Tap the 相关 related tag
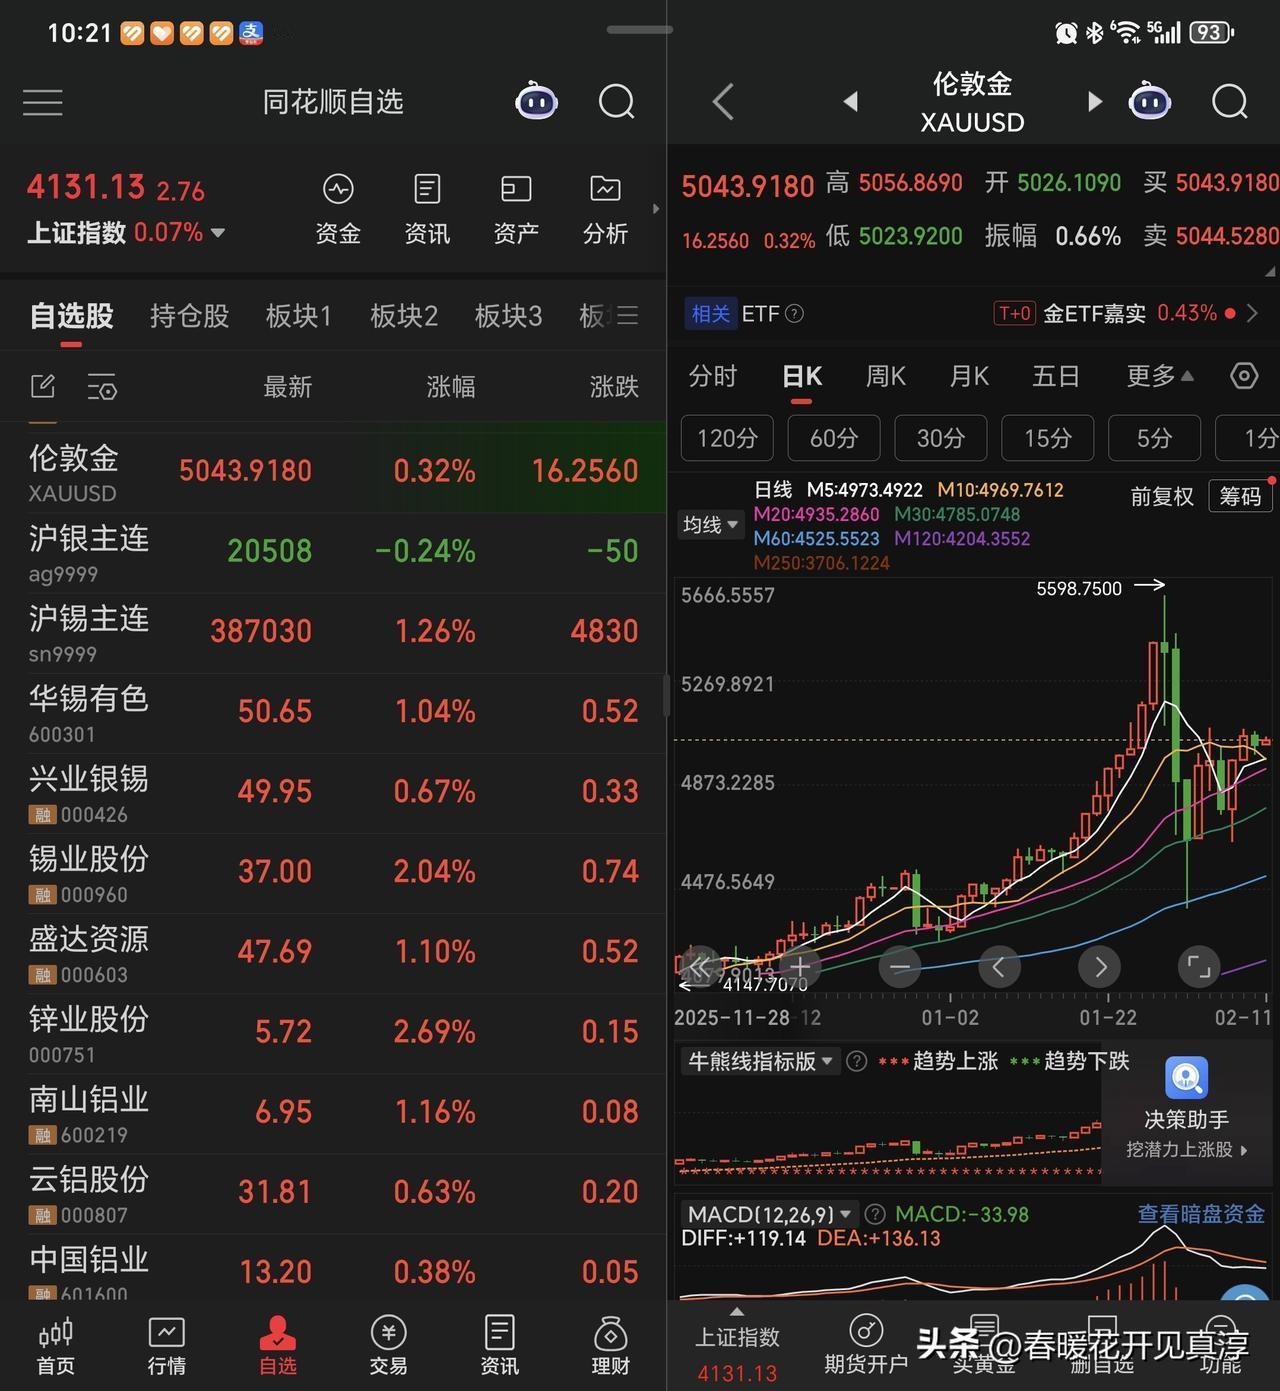 click(711, 314)
